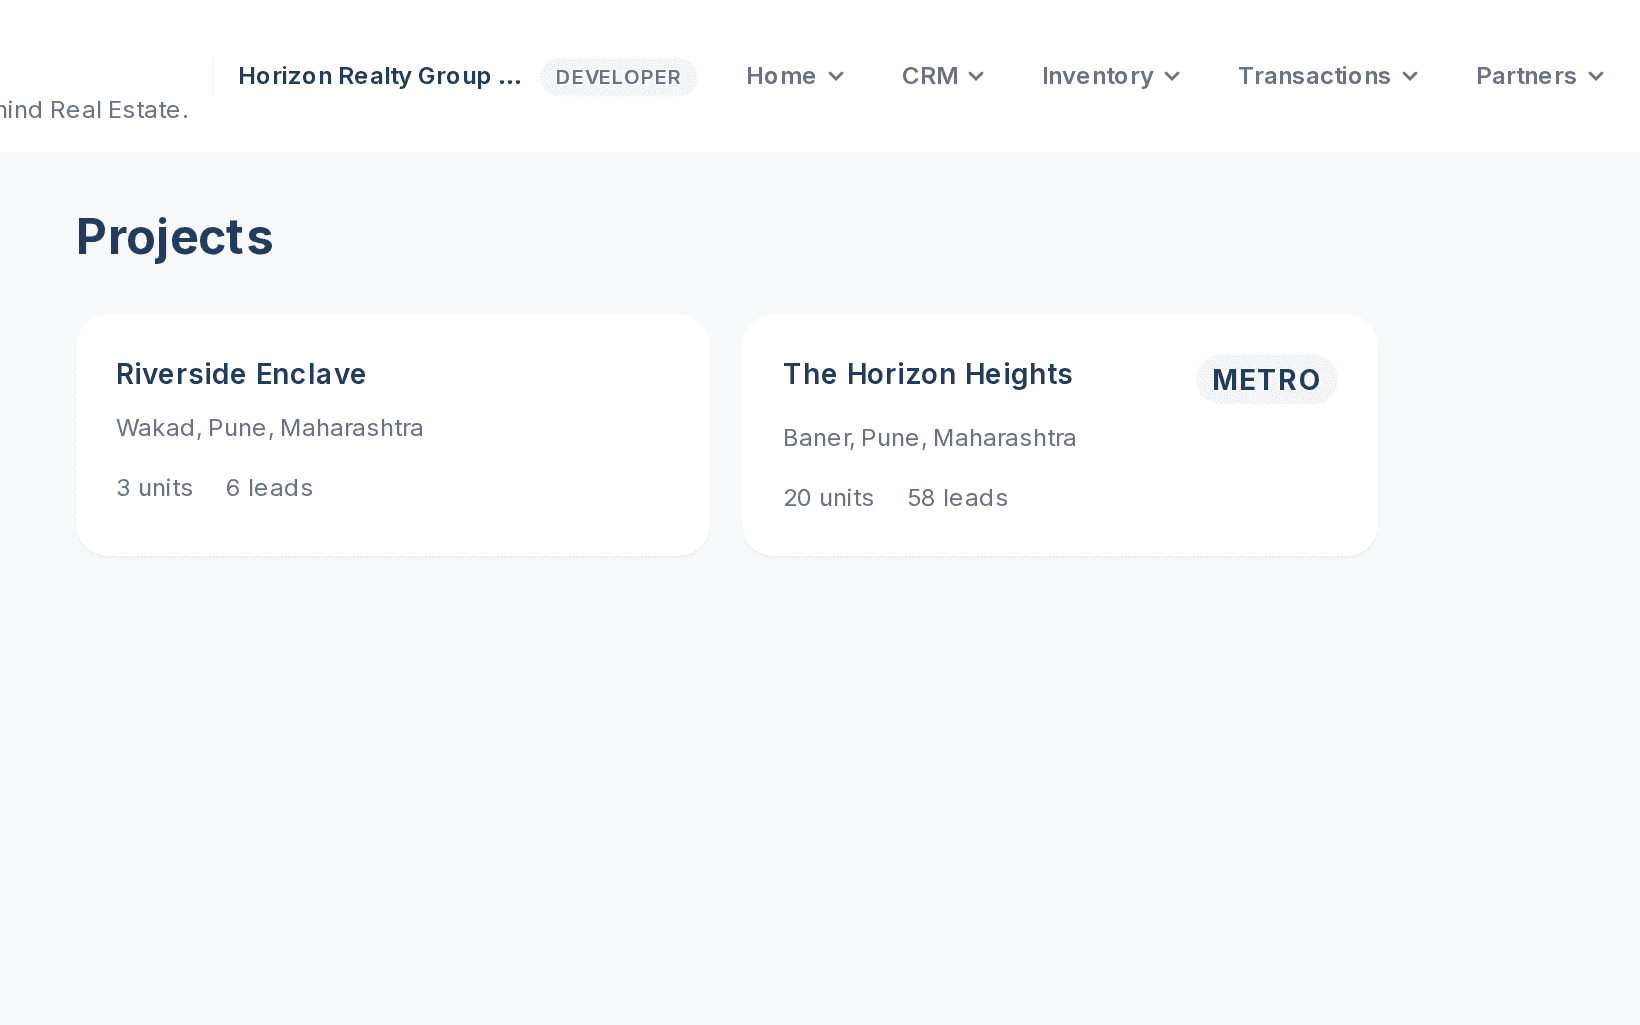The height and width of the screenshot is (1025, 1640).
Task: Open the Partners dropdown menu
Action: pos(1540,76)
